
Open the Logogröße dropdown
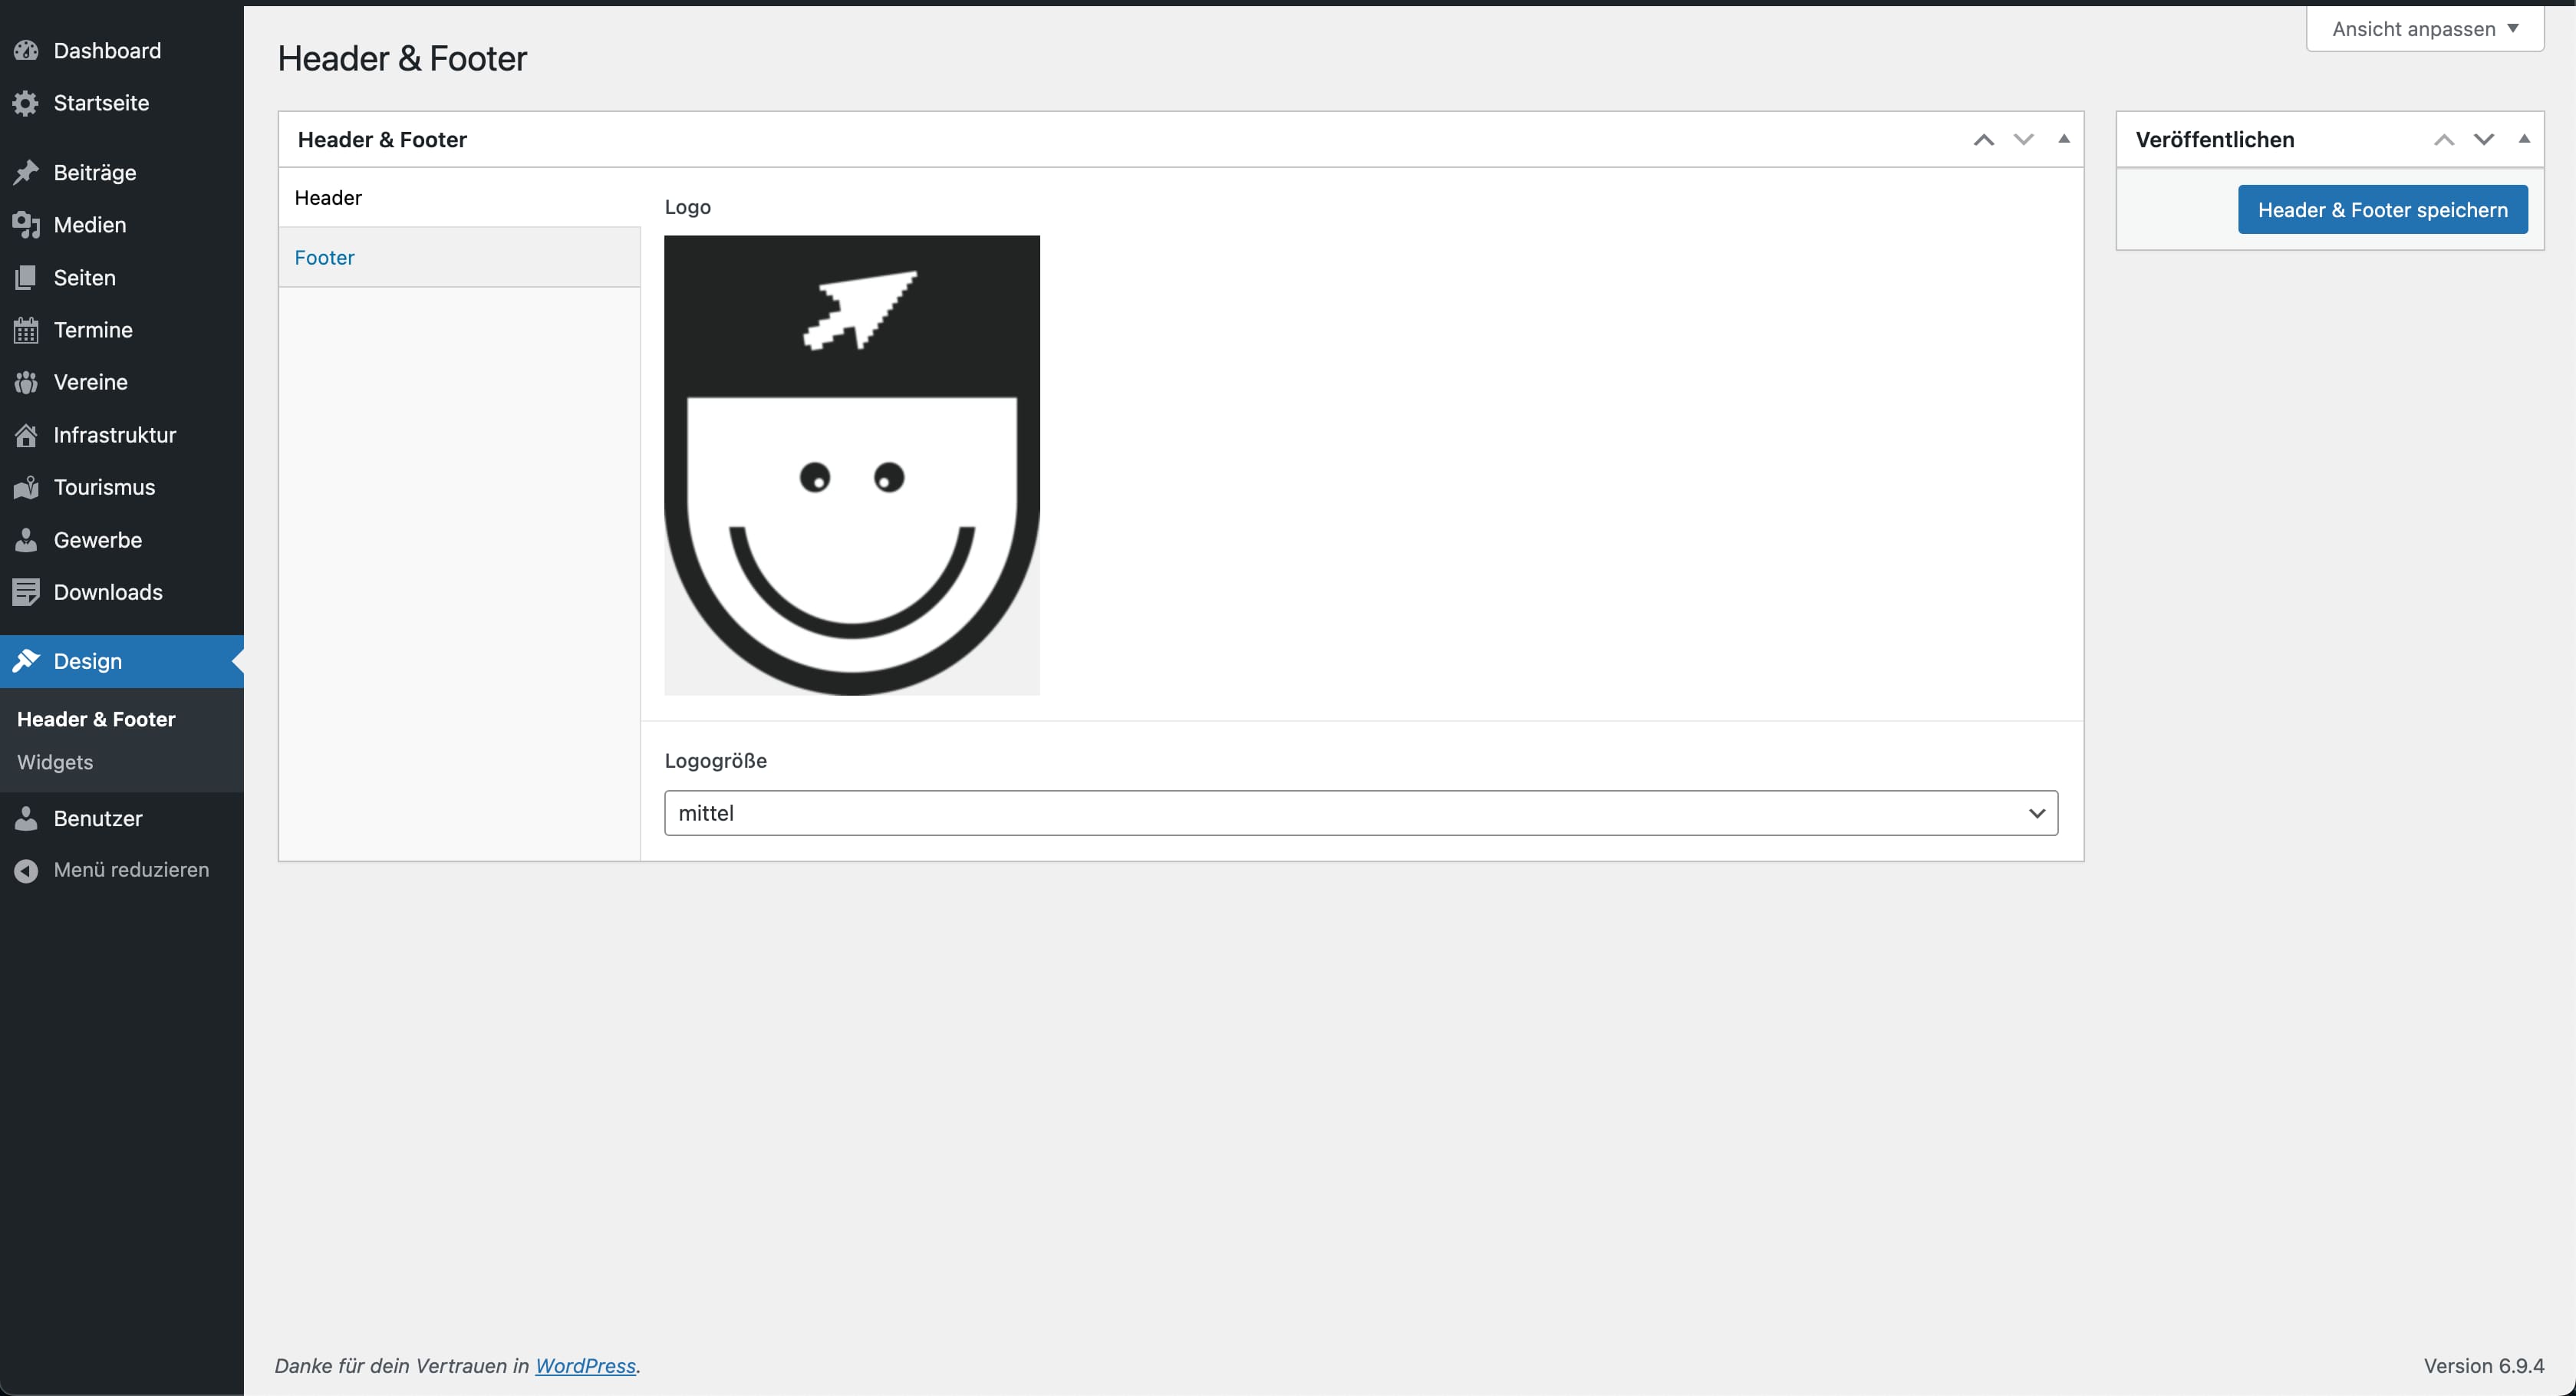[x=1360, y=813]
